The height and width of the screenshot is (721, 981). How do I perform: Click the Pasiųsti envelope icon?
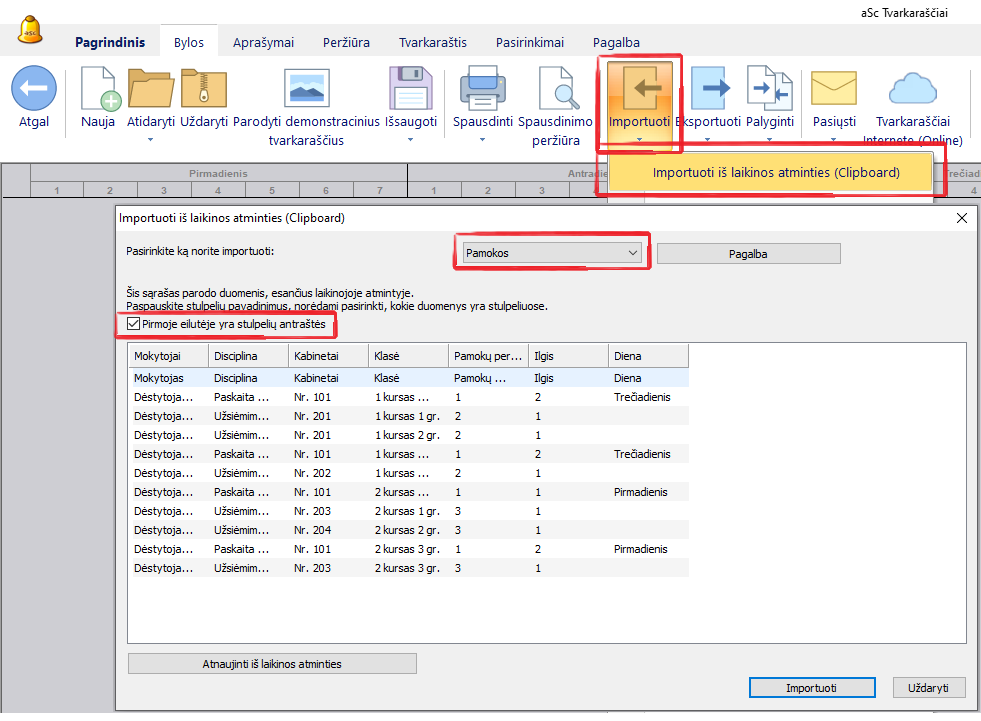(834, 88)
